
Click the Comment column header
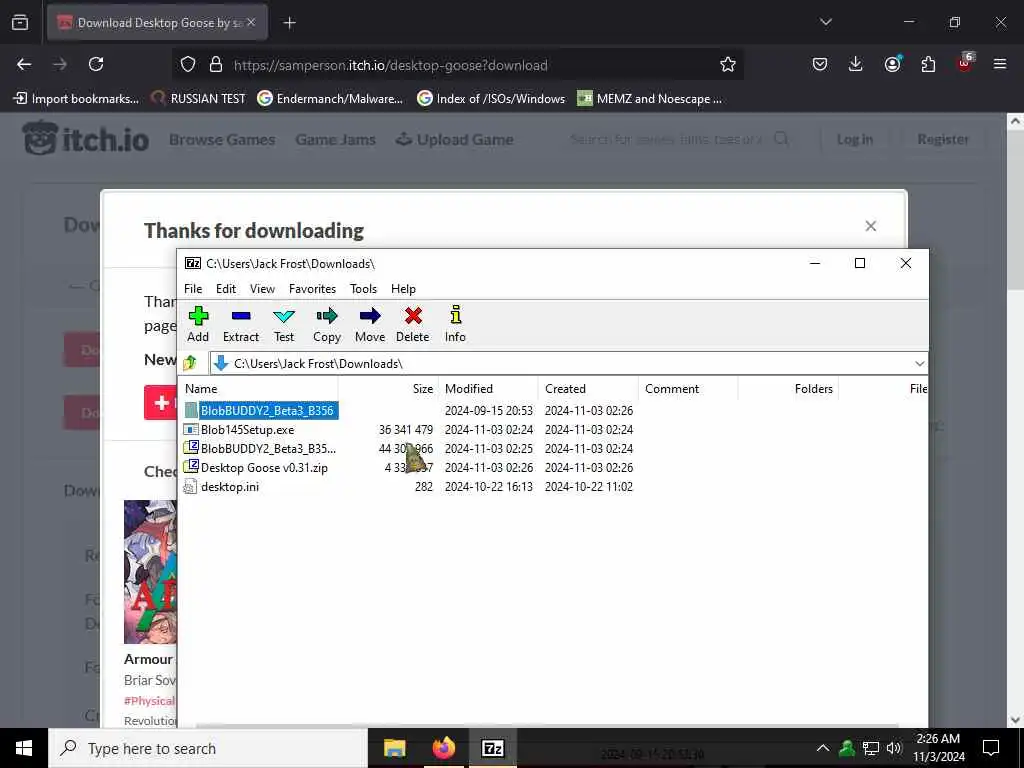coord(688,389)
